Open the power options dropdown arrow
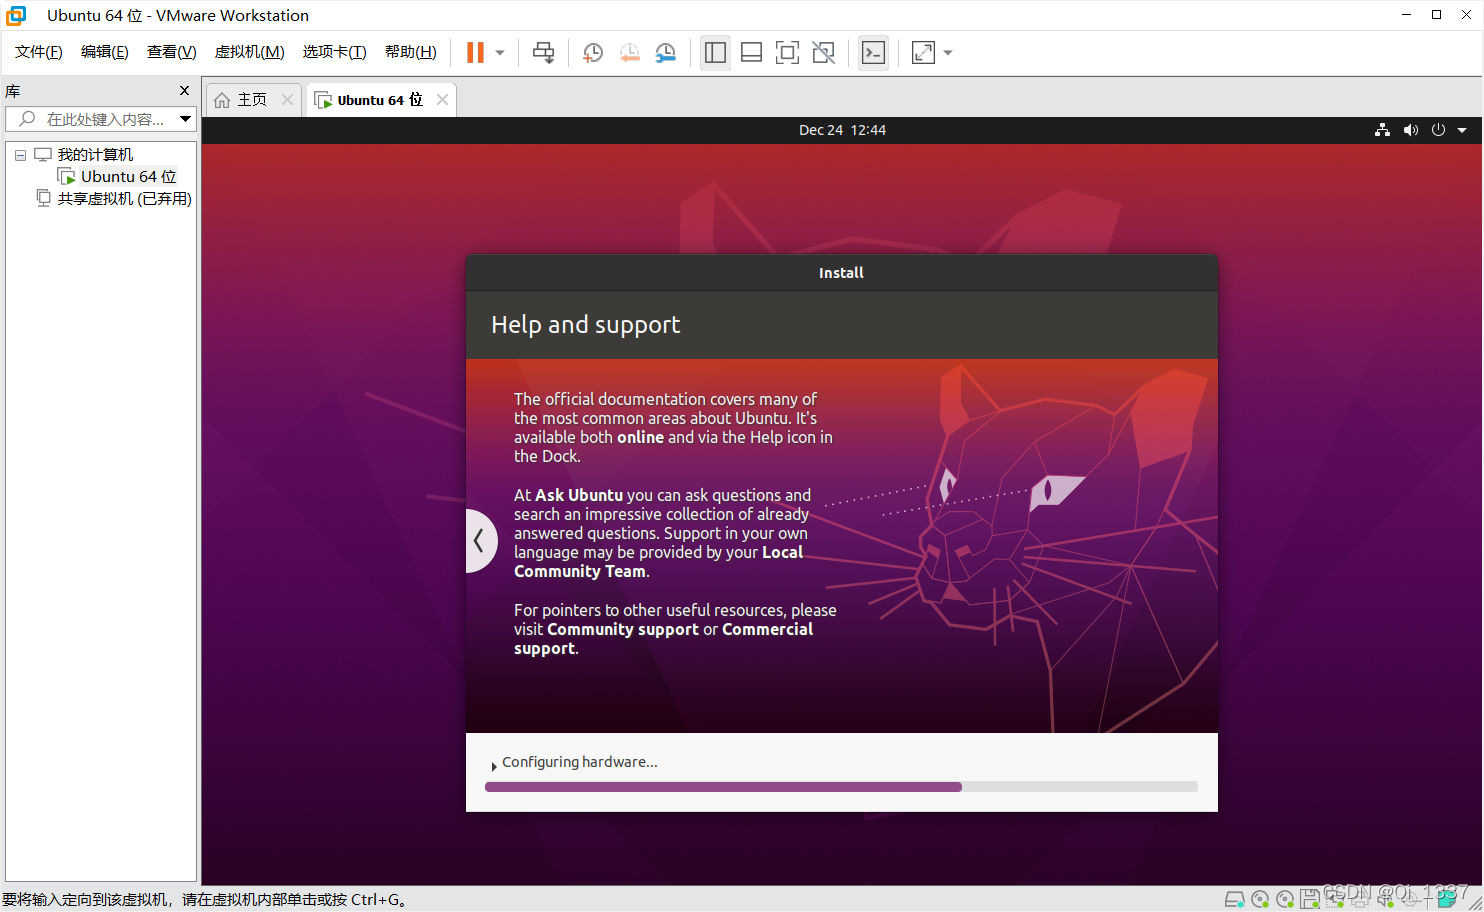Image resolution: width=1484 pixels, height=912 pixels. (x=1462, y=130)
